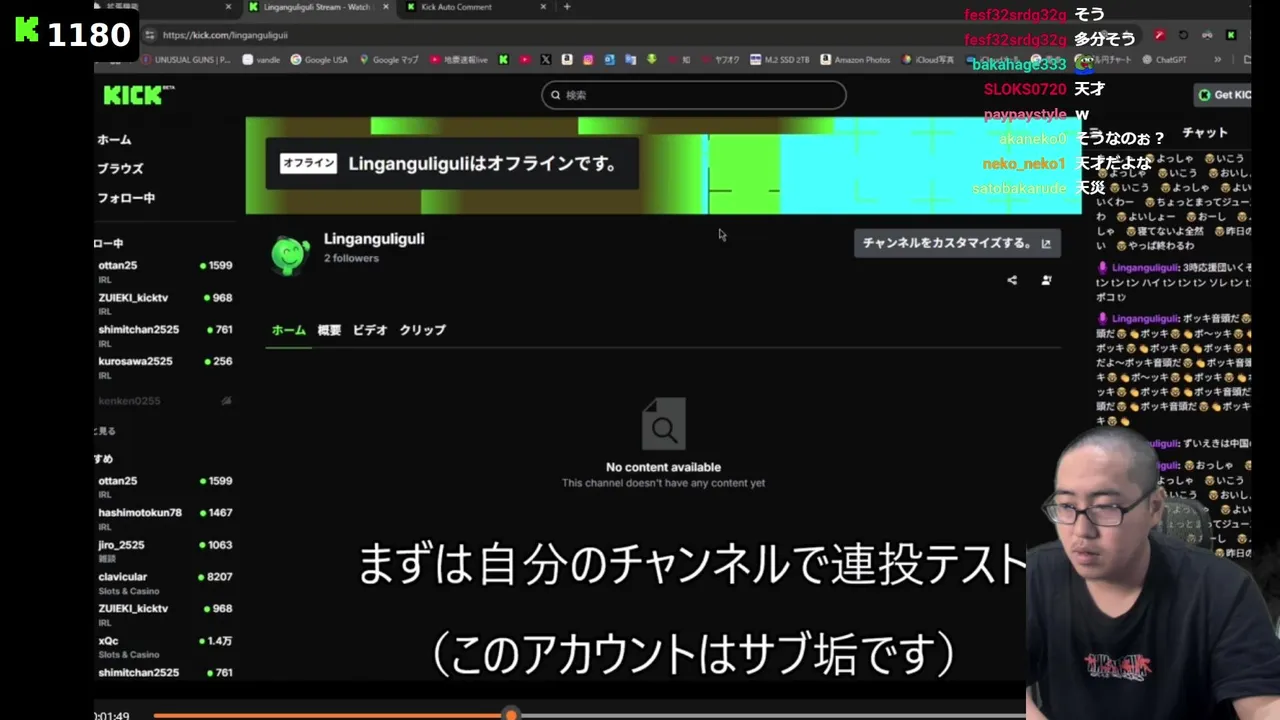
Task: Open kenken0255 channel in sidebar
Action: [x=165, y=401]
